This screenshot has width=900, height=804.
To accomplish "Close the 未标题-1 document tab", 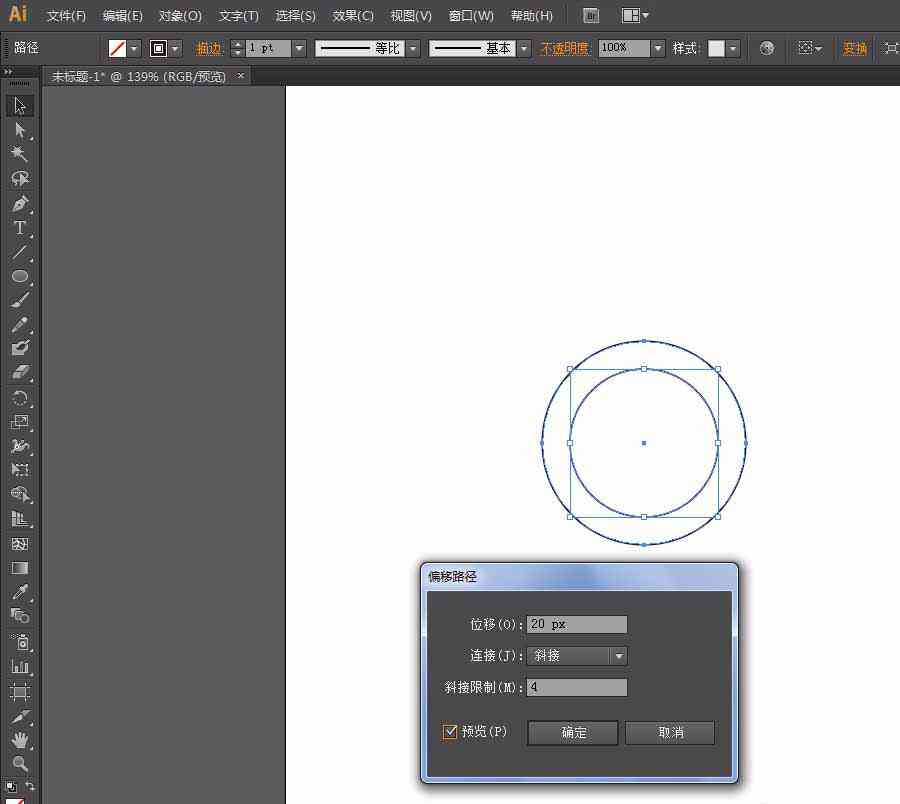I will tap(240, 75).
